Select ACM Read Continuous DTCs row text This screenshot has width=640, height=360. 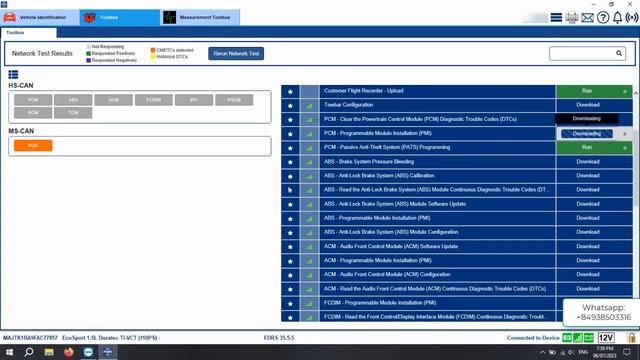[x=435, y=289]
